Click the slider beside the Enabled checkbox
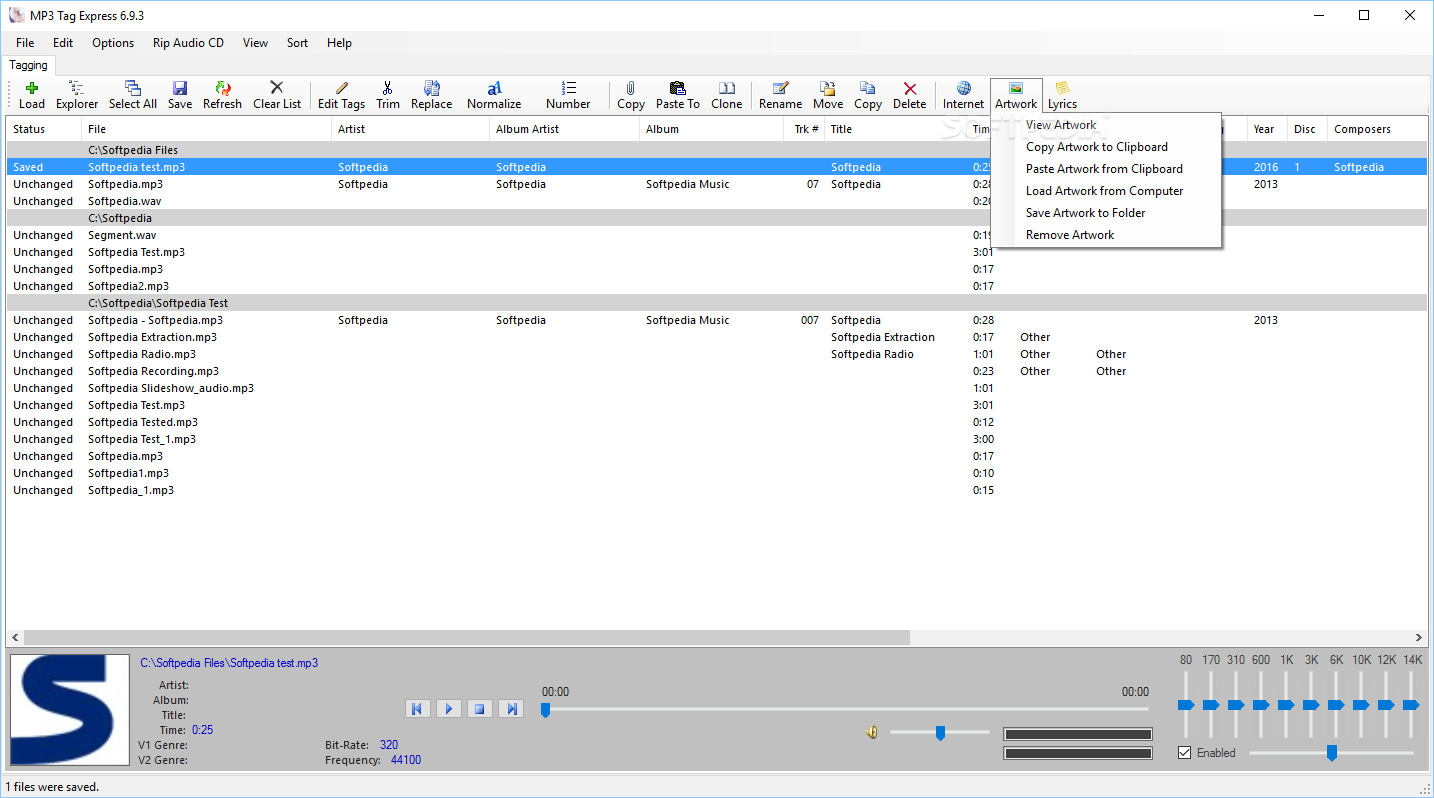The image size is (1434, 798). click(x=1331, y=752)
